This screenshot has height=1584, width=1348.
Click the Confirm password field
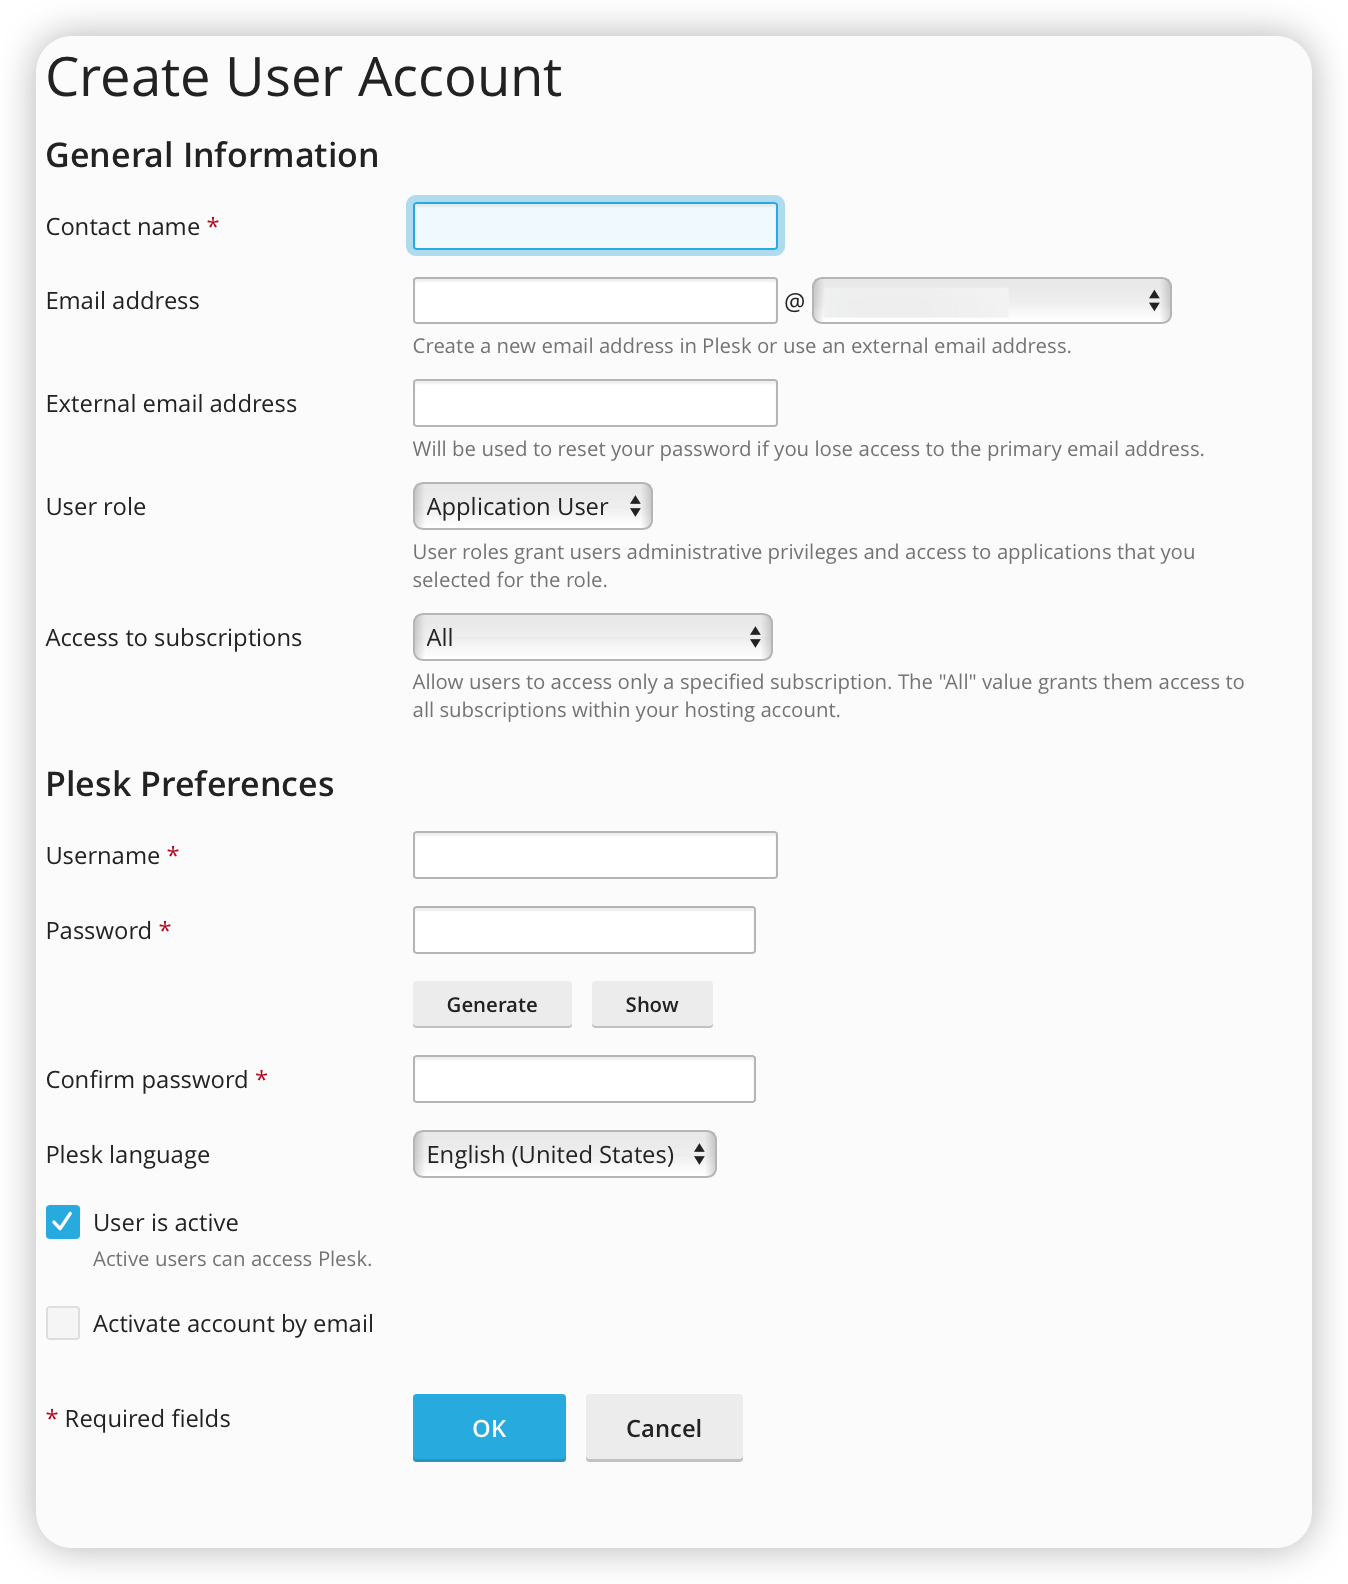pyautogui.click(x=584, y=1079)
